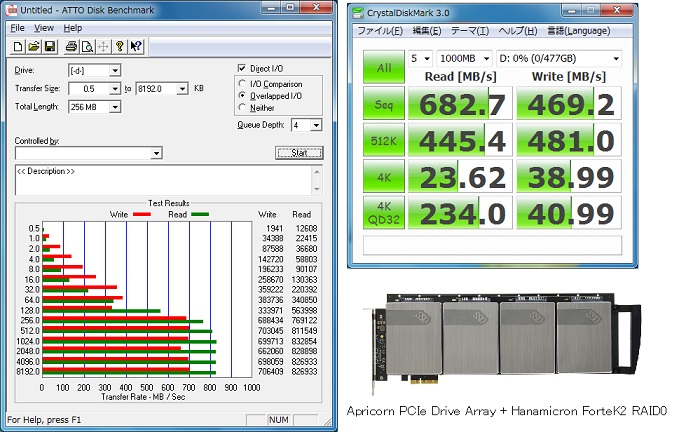This screenshot has width=679, height=432.
Task: Click Description box scroll up arrow
Action: click(x=317, y=171)
